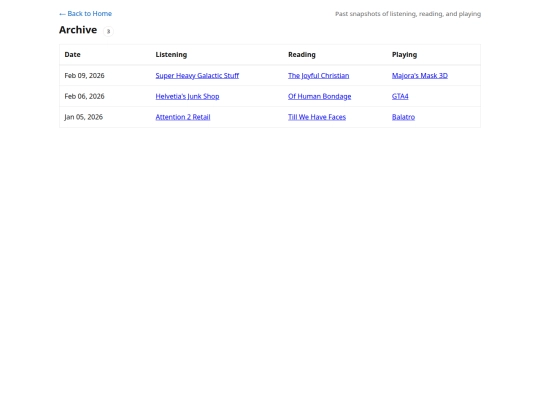The height and width of the screenshot is (405, 540).
Task: Click the archive count badge showing 3
Action: (108, 31)
